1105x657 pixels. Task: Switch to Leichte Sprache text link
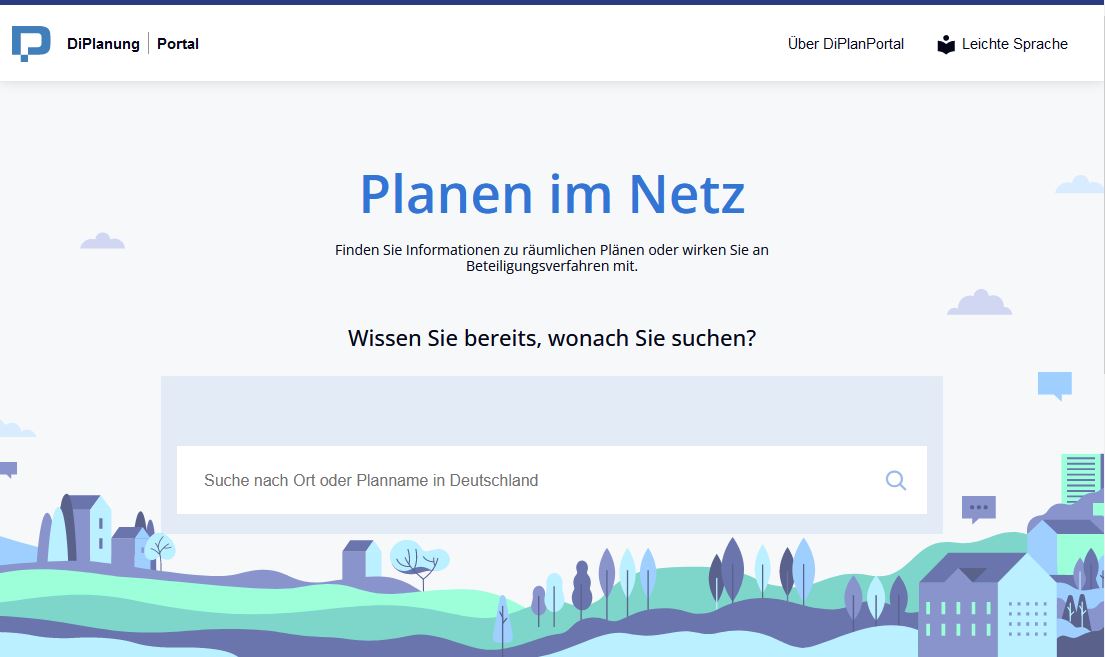(1014, 44)
